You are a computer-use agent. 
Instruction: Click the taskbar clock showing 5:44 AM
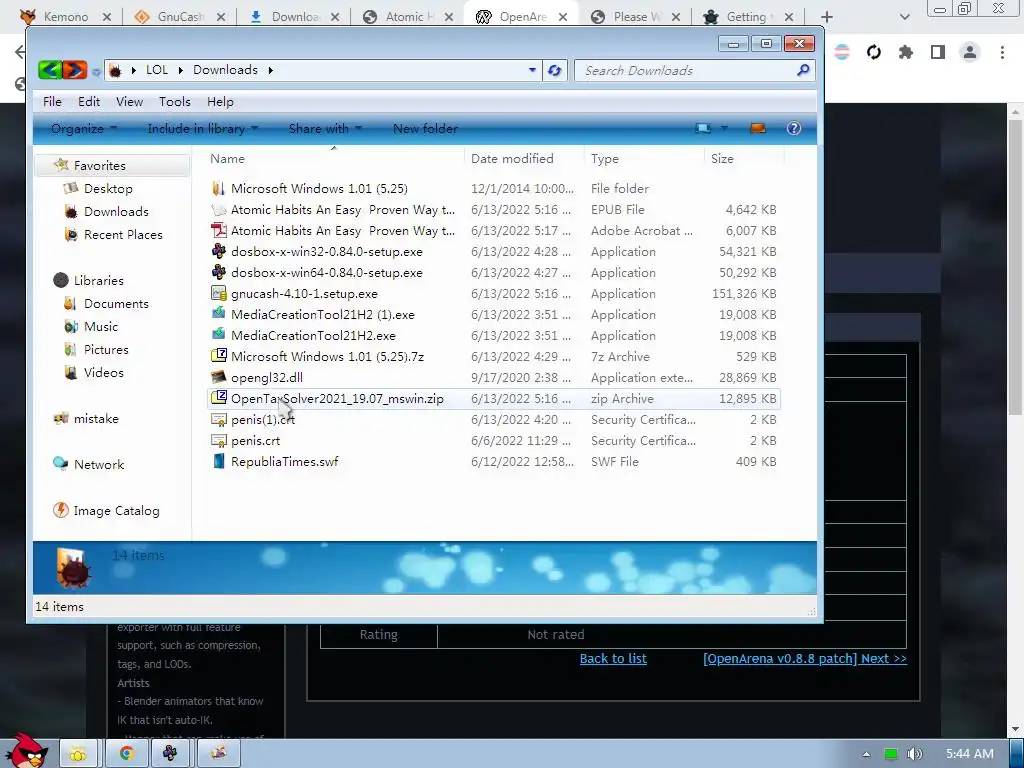[970, 754]
